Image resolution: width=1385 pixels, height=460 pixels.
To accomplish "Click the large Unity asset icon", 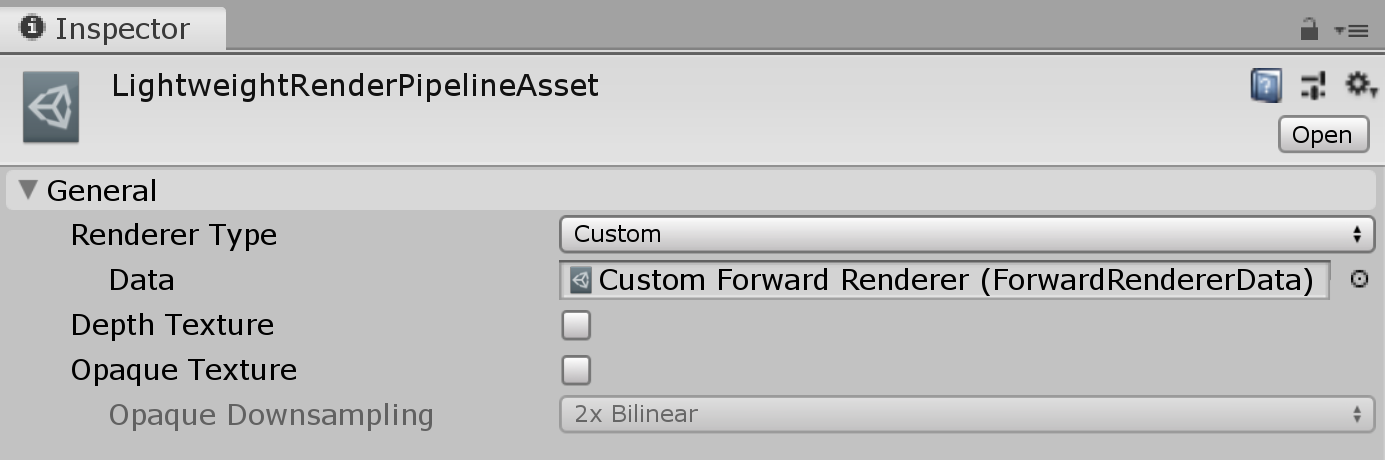I will pyautogui.click(x=51, y=107).
